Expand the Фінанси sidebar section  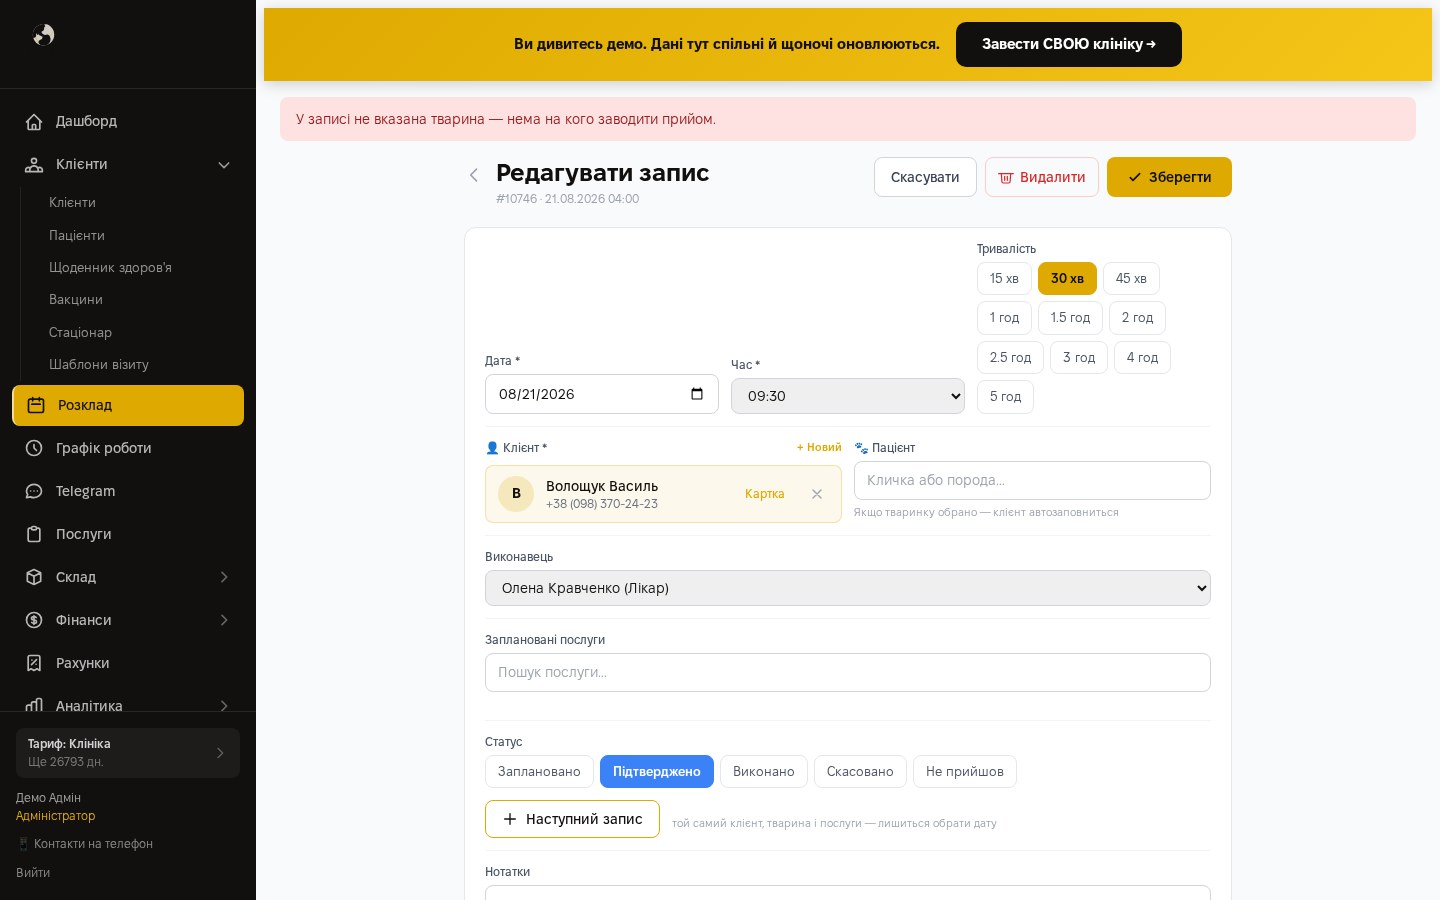point(128,620)
